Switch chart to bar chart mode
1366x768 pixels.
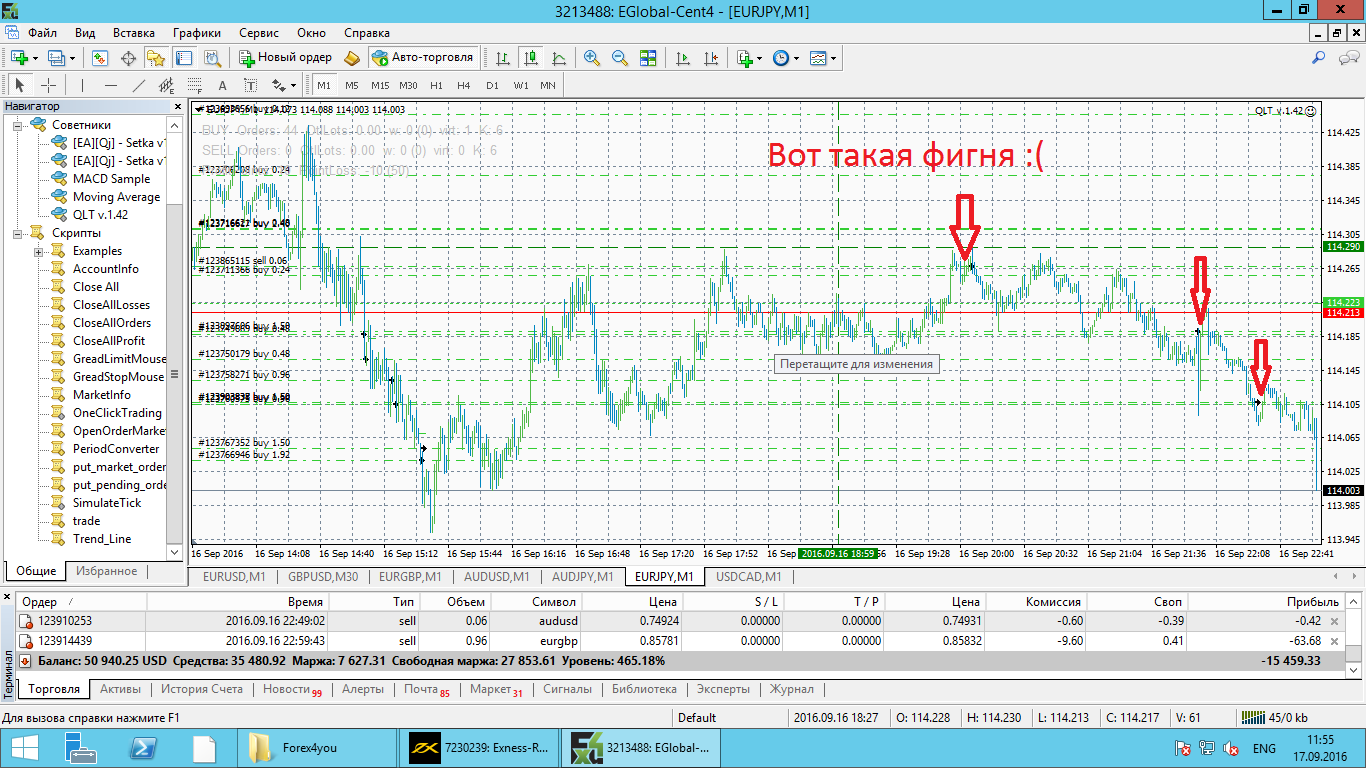(502, 58)
